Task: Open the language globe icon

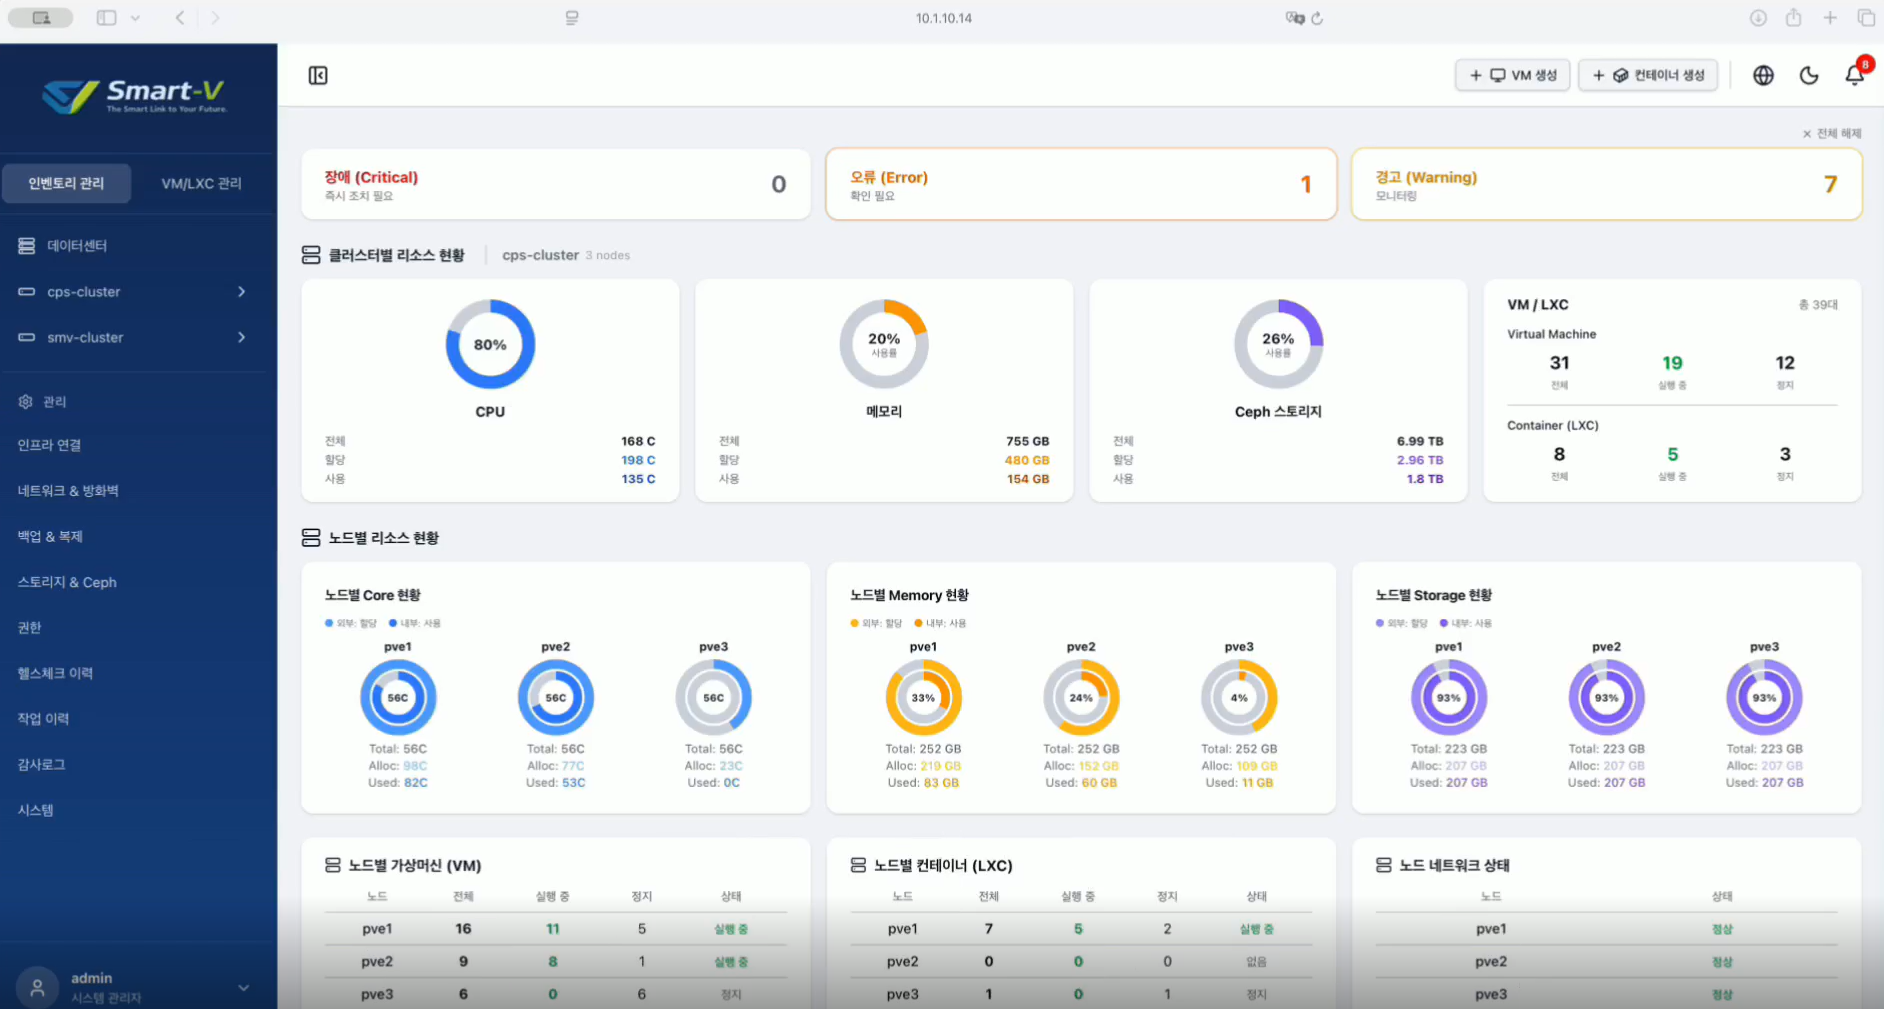Action: 1763,75
